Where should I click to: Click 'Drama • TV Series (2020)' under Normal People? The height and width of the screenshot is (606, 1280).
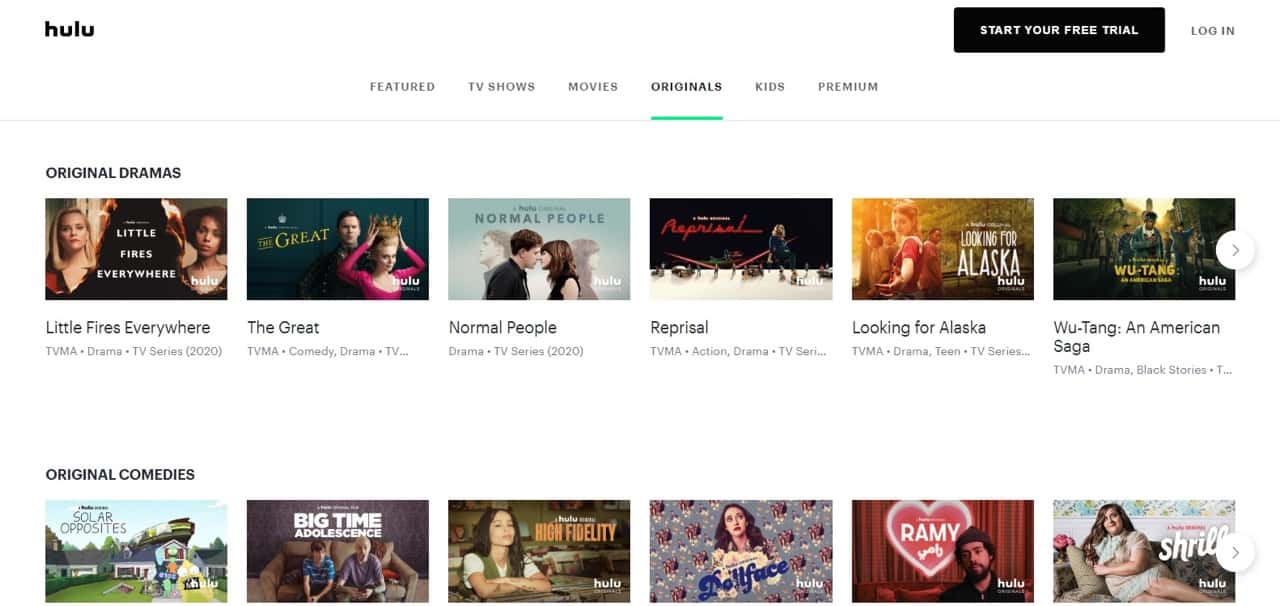516,352
